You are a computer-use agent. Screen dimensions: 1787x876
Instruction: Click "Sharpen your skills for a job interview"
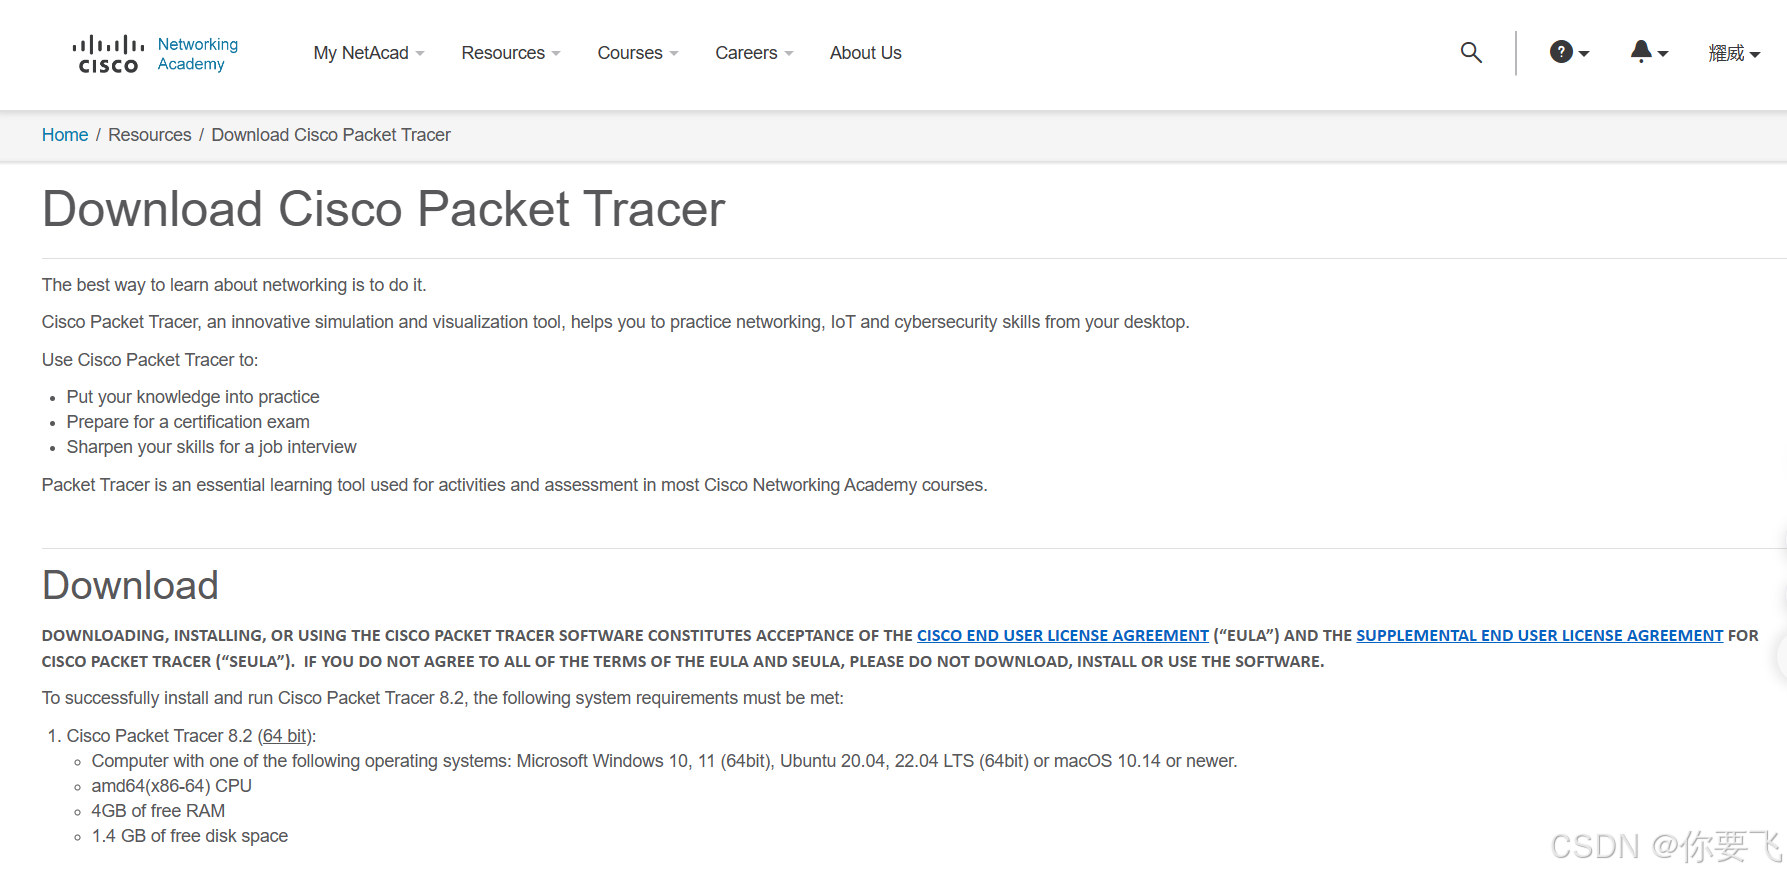pyautogui.click(x=211, y=447)
